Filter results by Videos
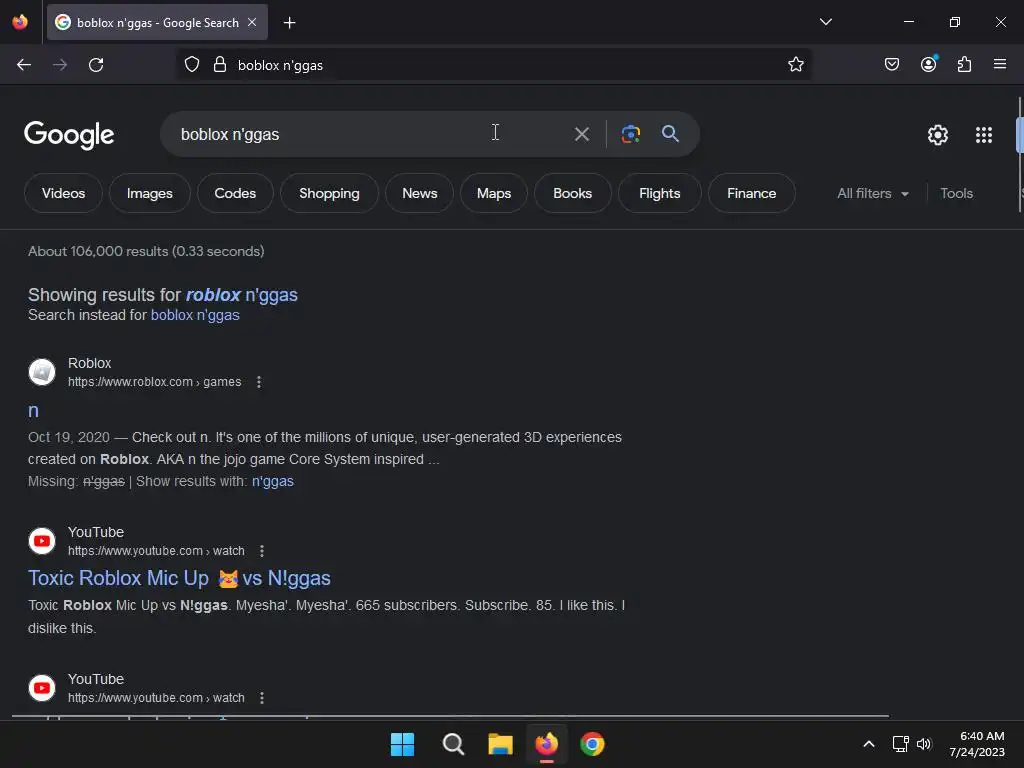 point(63,193)
